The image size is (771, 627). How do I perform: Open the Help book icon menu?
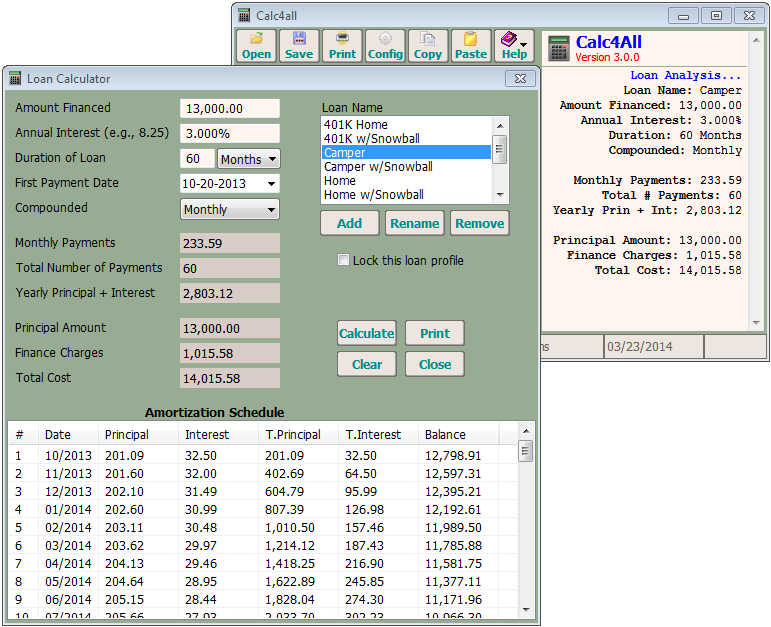pyautogui.click(x=514, y=46)
